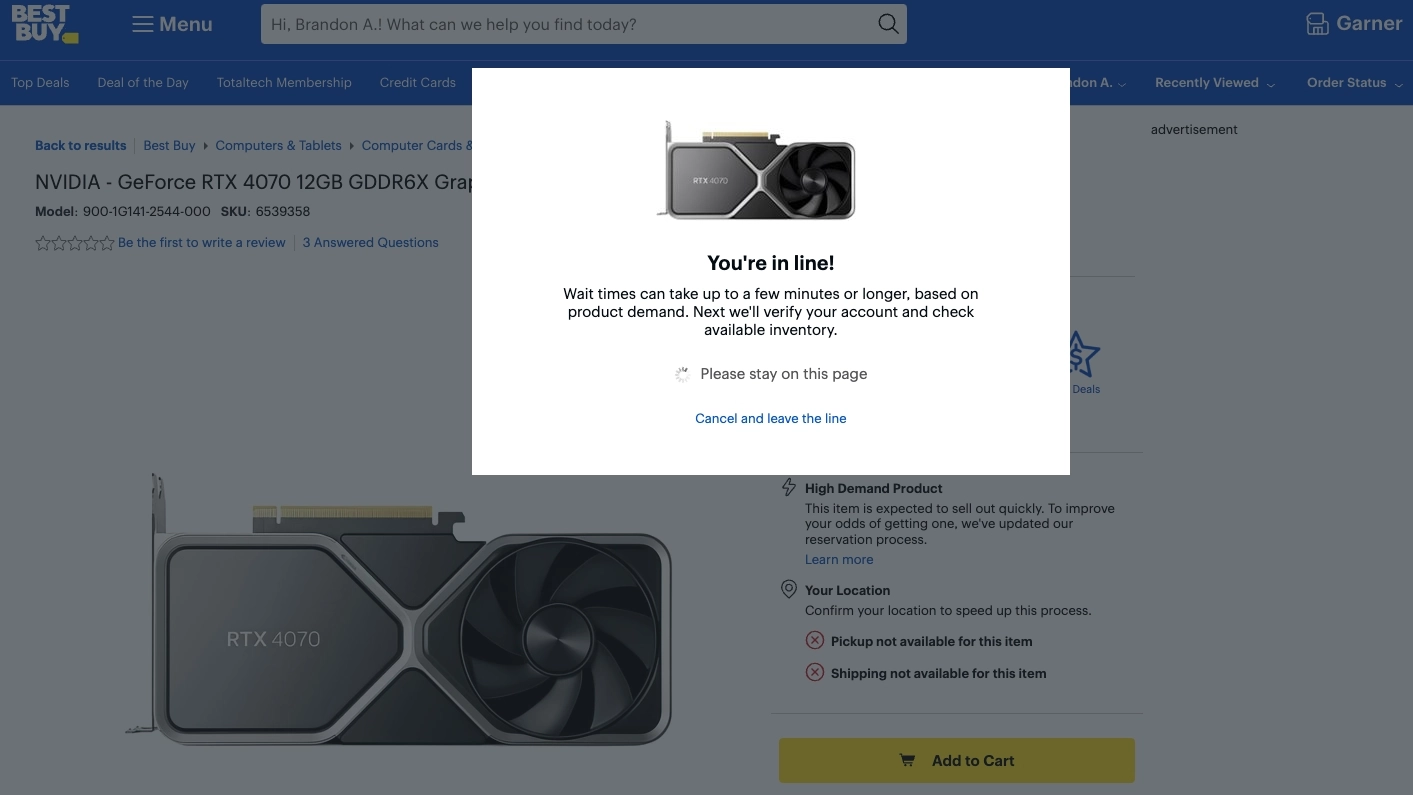Open Top Deals menu item
This screenshot has height=795, width=1413.
pyautogui.click(x=40, y=83)
